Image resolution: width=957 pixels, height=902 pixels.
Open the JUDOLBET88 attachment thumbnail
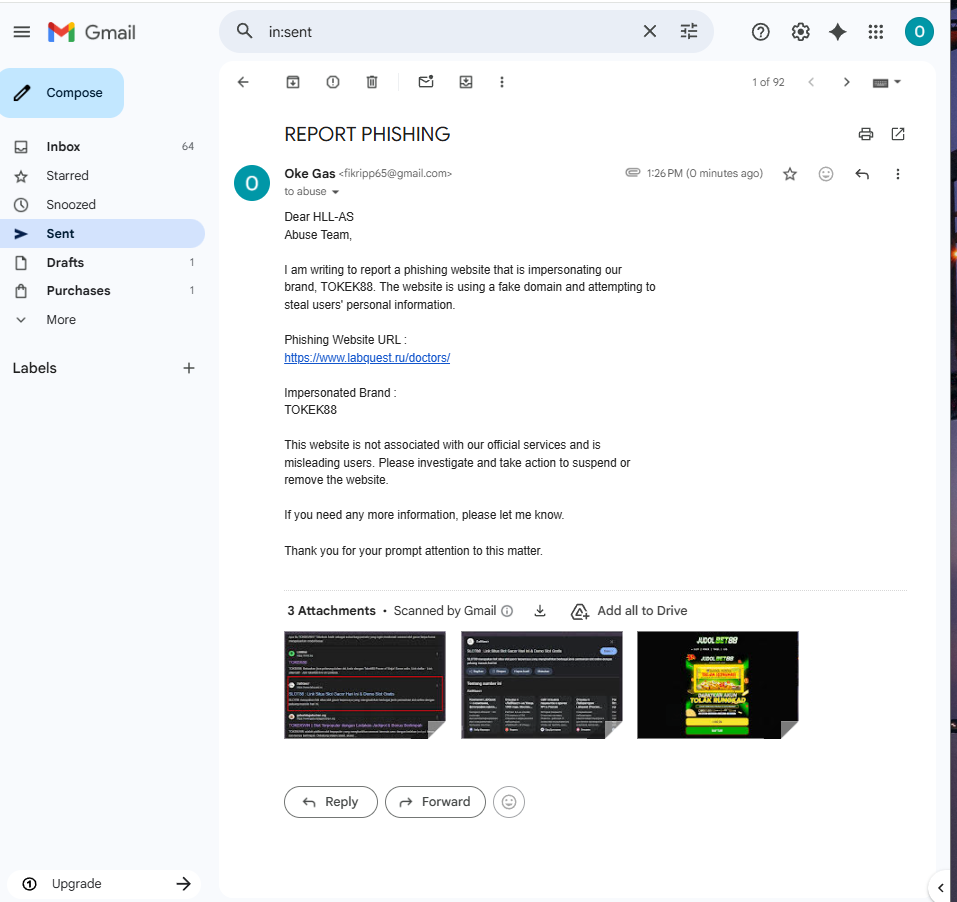(718, 685)
